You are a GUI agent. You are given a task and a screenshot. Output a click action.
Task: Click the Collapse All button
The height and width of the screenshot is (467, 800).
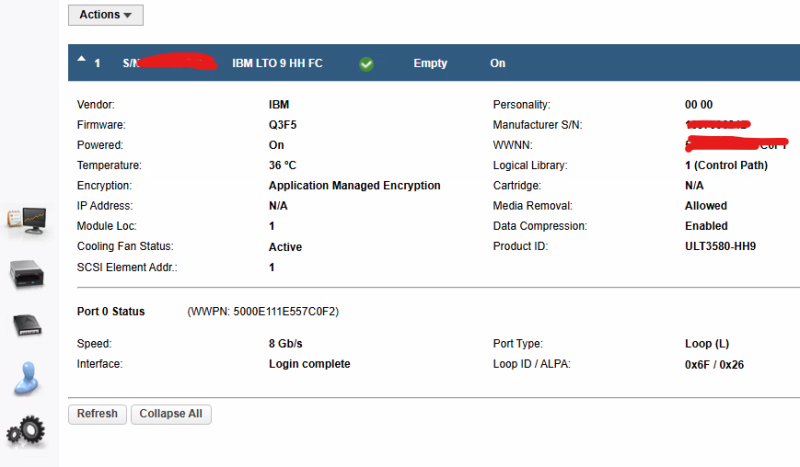(171, 414)
